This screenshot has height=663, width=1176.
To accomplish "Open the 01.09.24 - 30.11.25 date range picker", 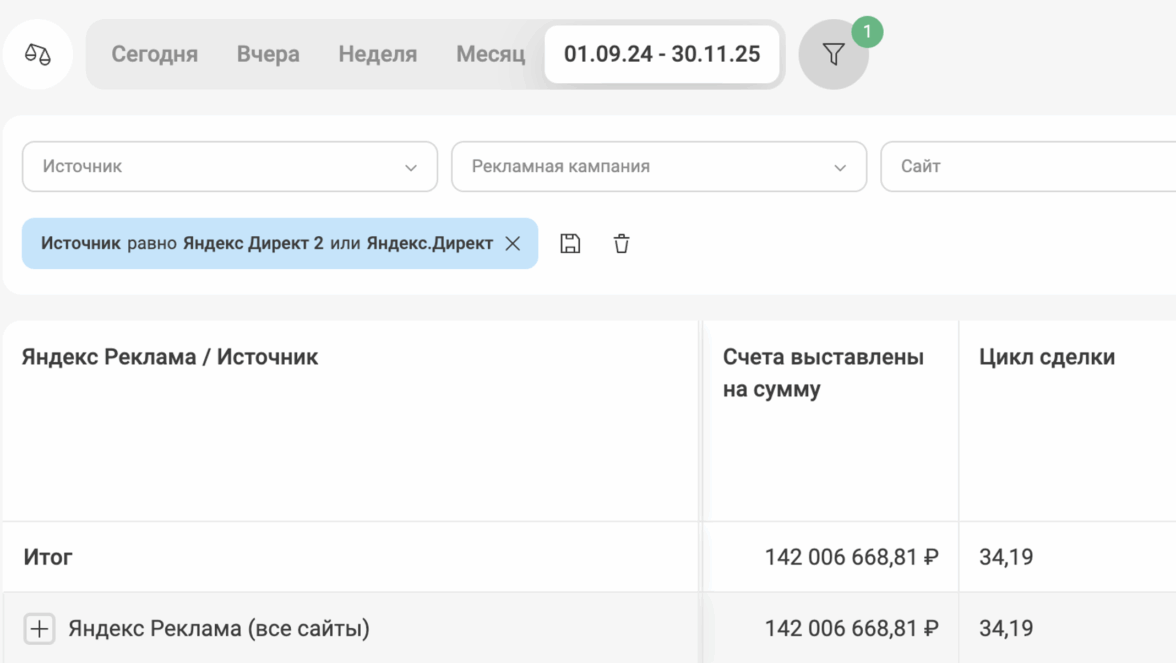I will 662,54.
